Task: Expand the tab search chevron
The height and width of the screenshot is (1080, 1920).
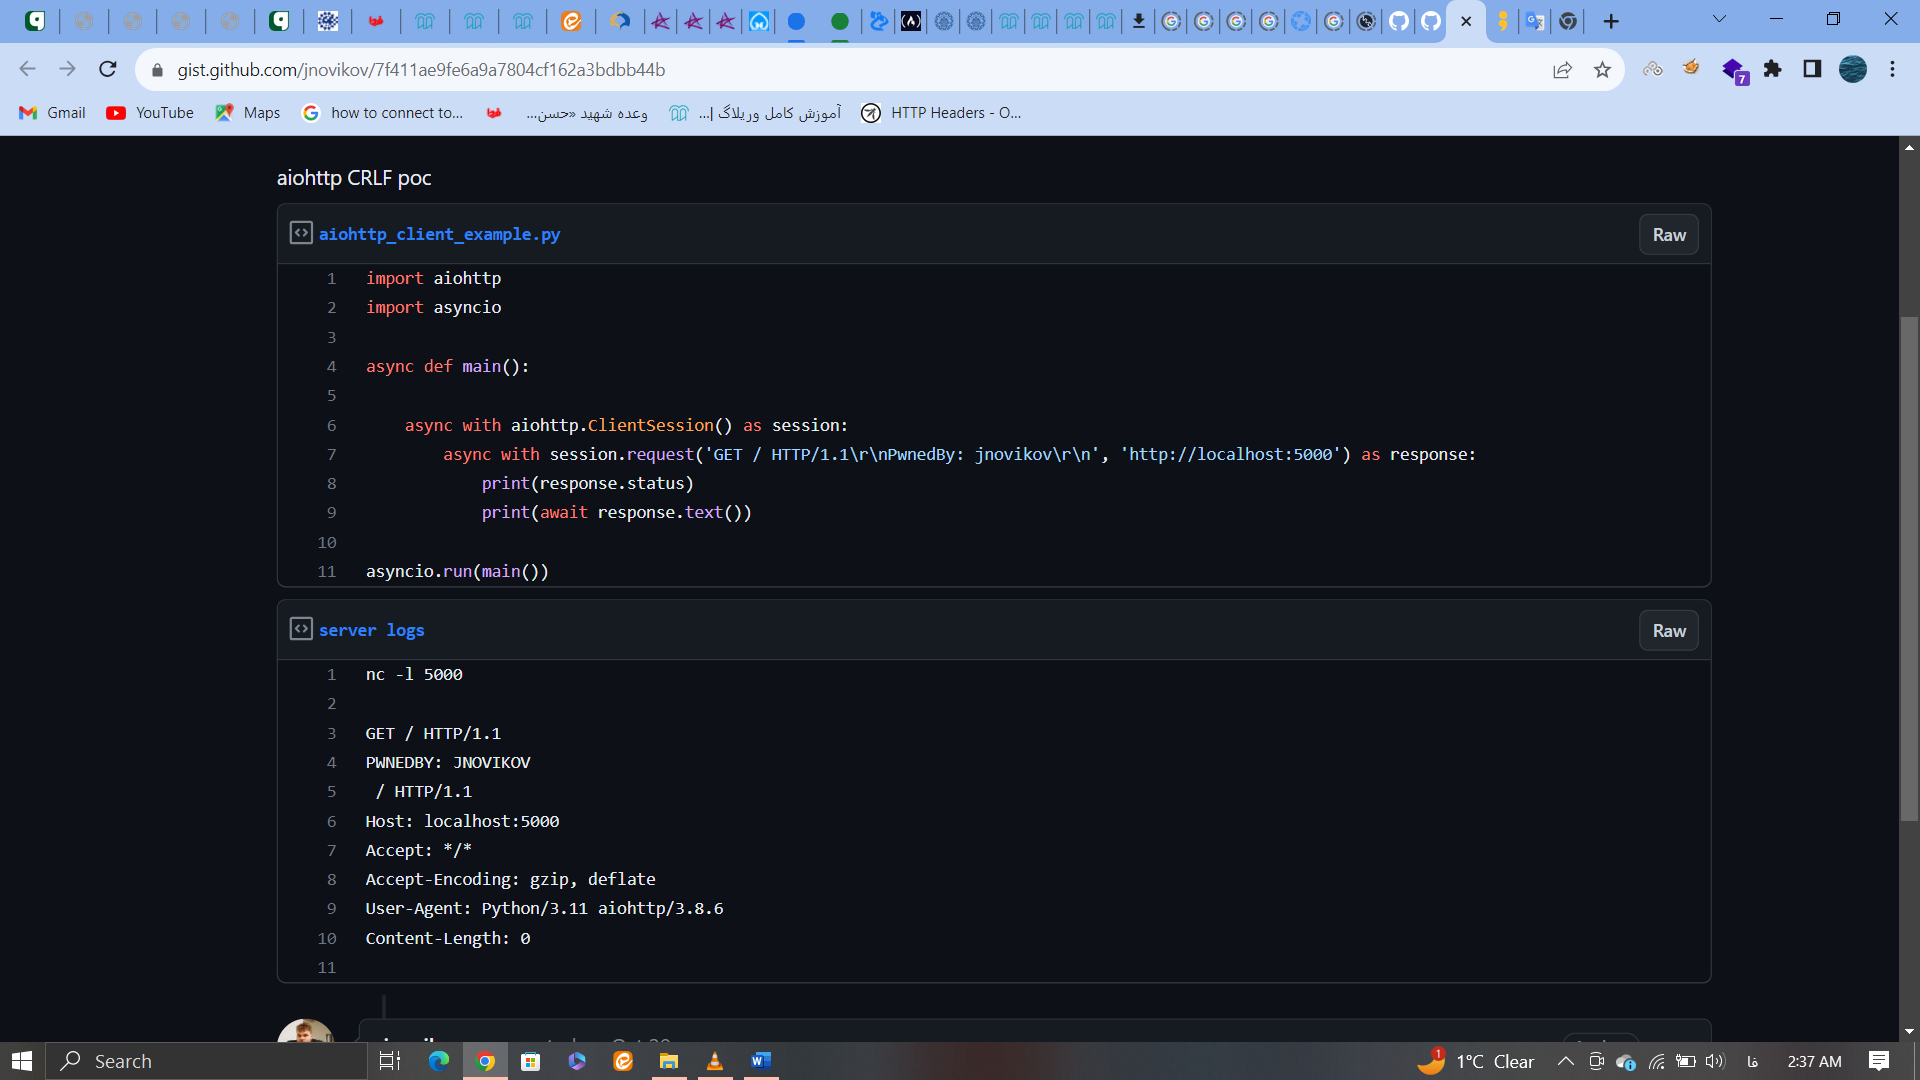Action: [x=1719, y=19]
